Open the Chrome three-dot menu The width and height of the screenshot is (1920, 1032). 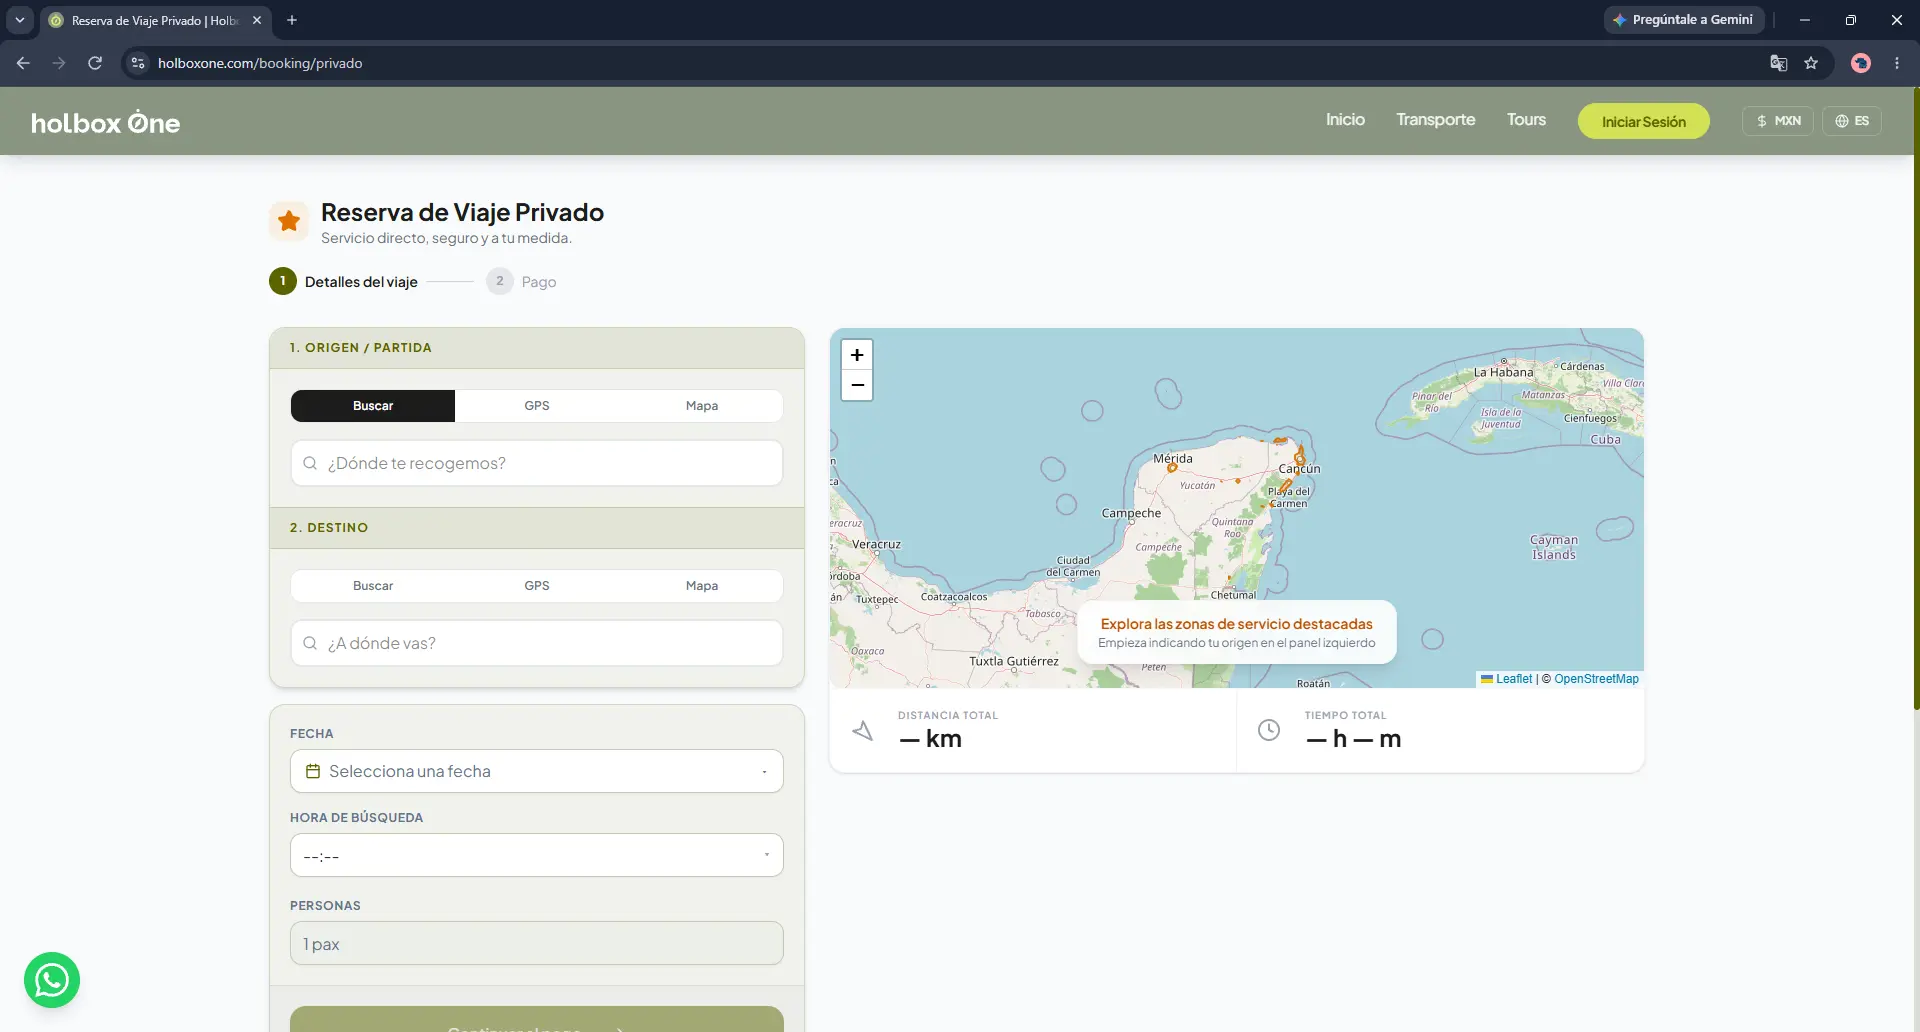(1897, 63)
